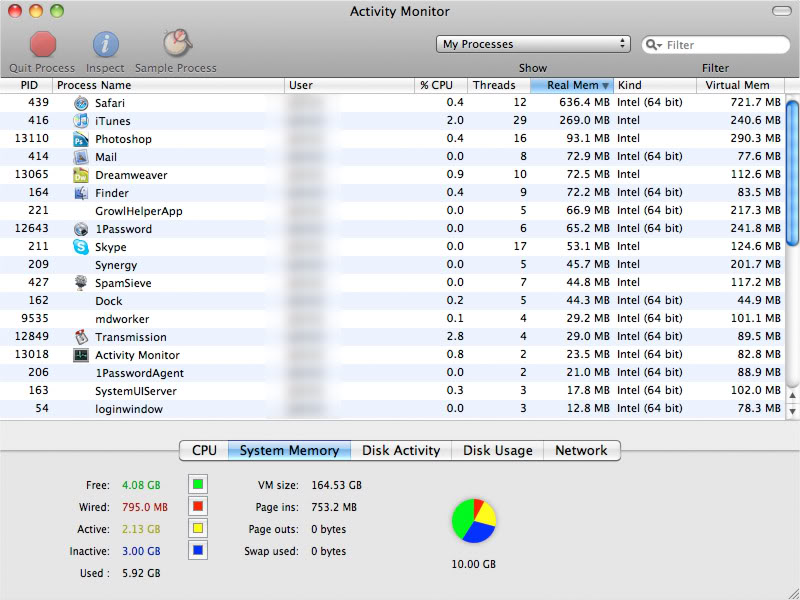The image size is (800, 600).
Task: Click the Real Mem sort arrow
Action: (x=605, y=86)
